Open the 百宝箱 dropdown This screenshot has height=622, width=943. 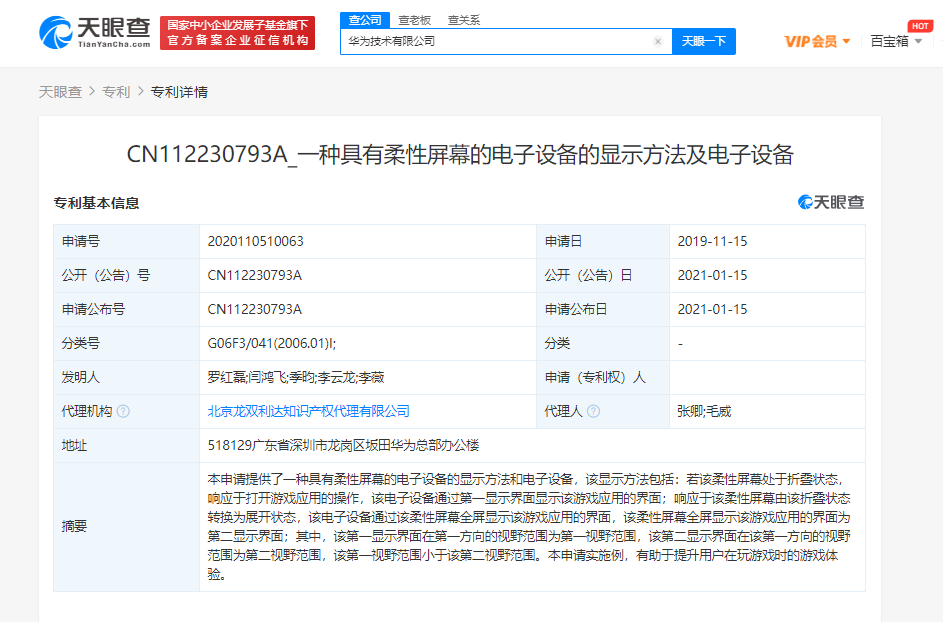896,42
